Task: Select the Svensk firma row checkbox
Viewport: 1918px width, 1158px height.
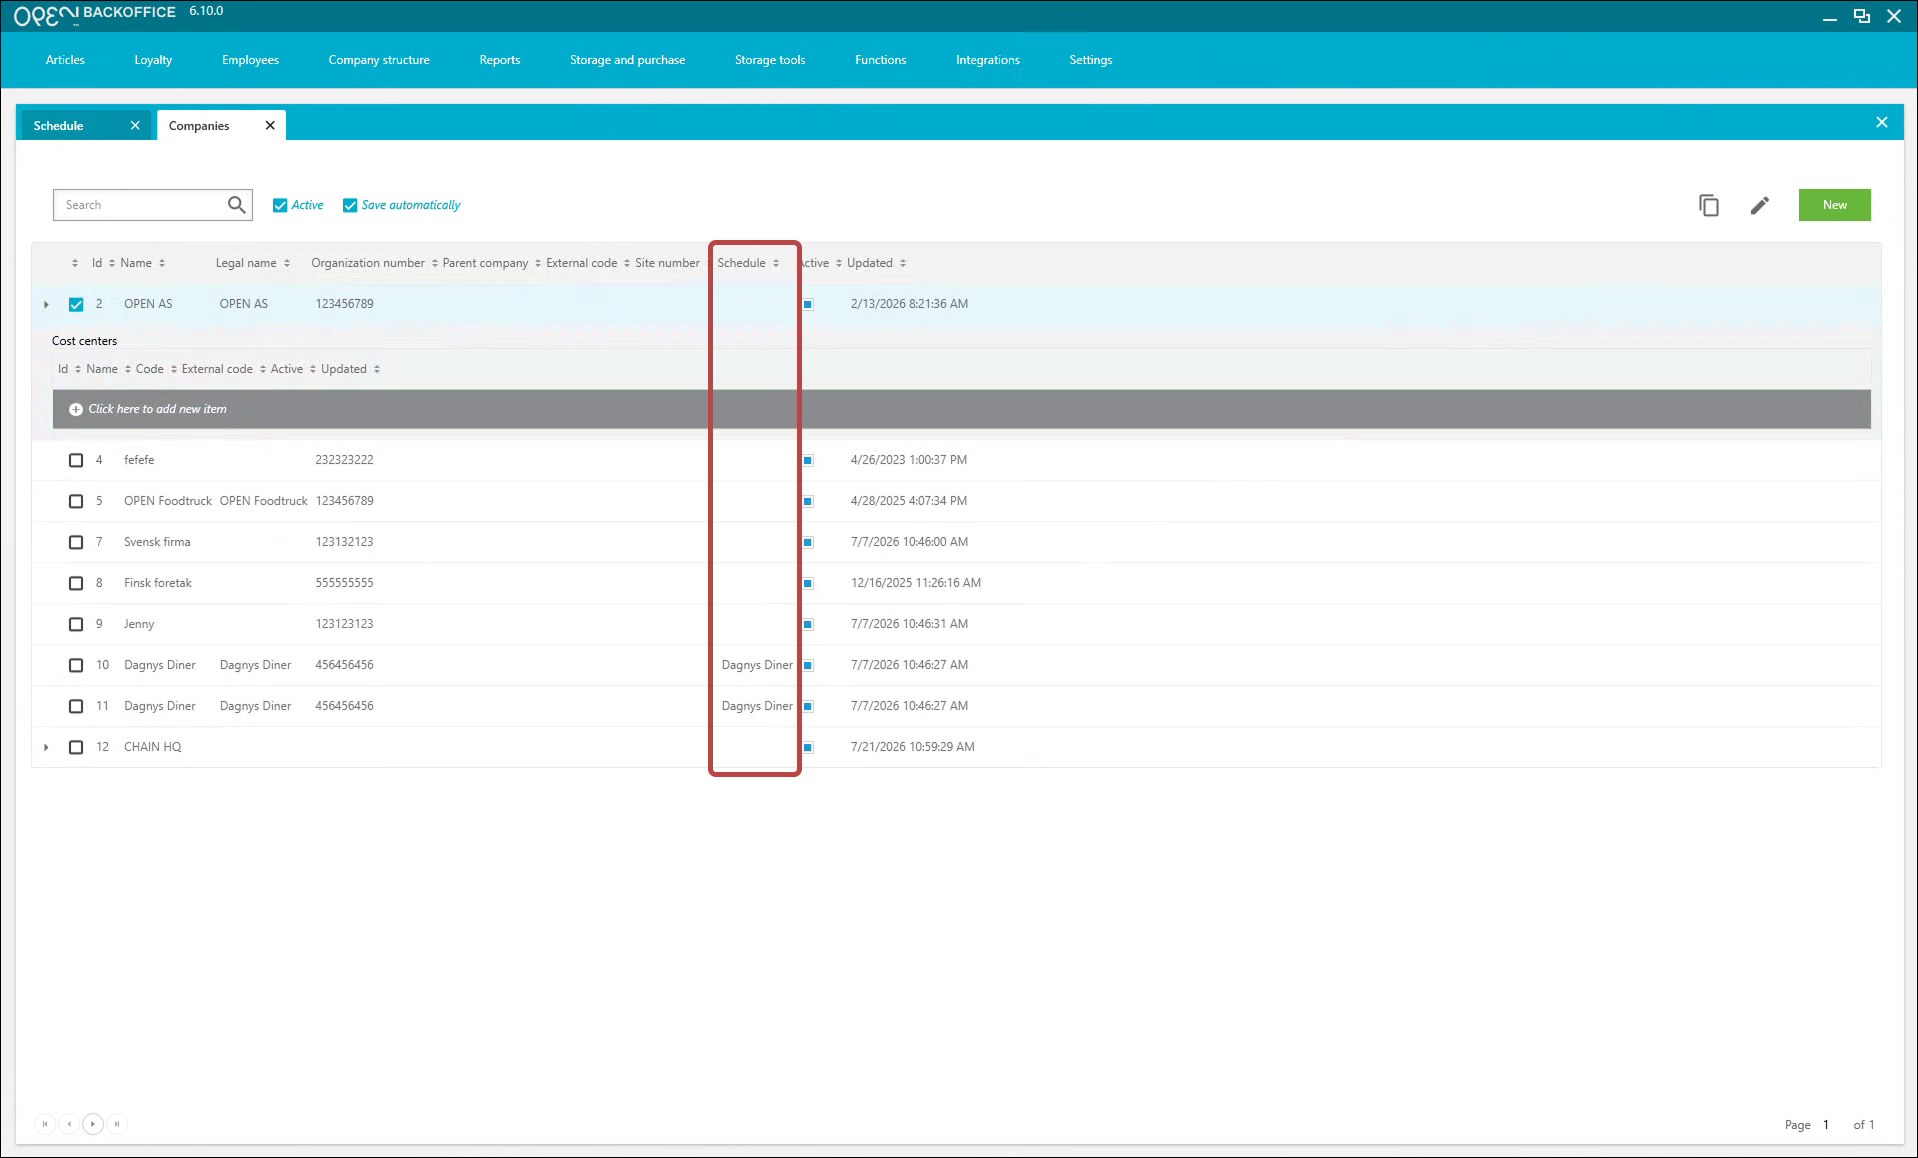Action: [x=76, y=542]
